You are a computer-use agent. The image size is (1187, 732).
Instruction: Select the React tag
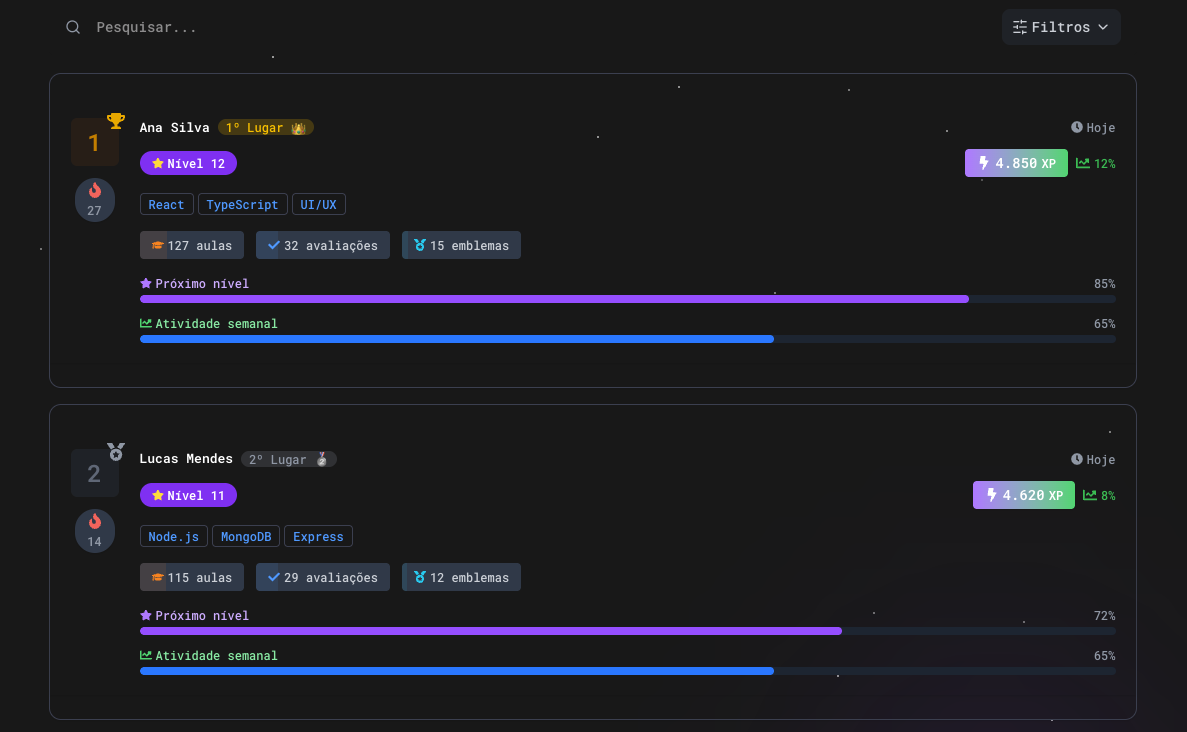click(x=167, y=204)
